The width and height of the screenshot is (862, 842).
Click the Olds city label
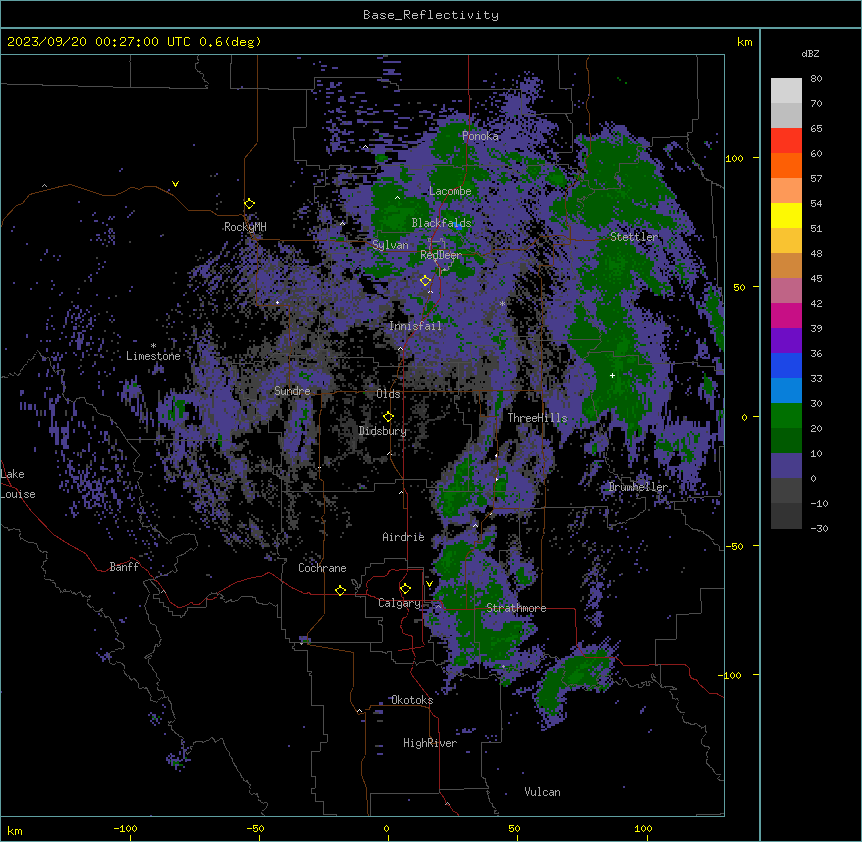point(388,394)
